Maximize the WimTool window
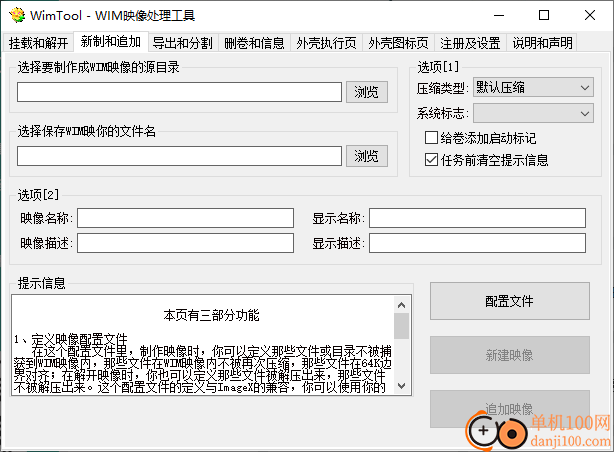Screen dimensions: 614x452 point(544,15)
